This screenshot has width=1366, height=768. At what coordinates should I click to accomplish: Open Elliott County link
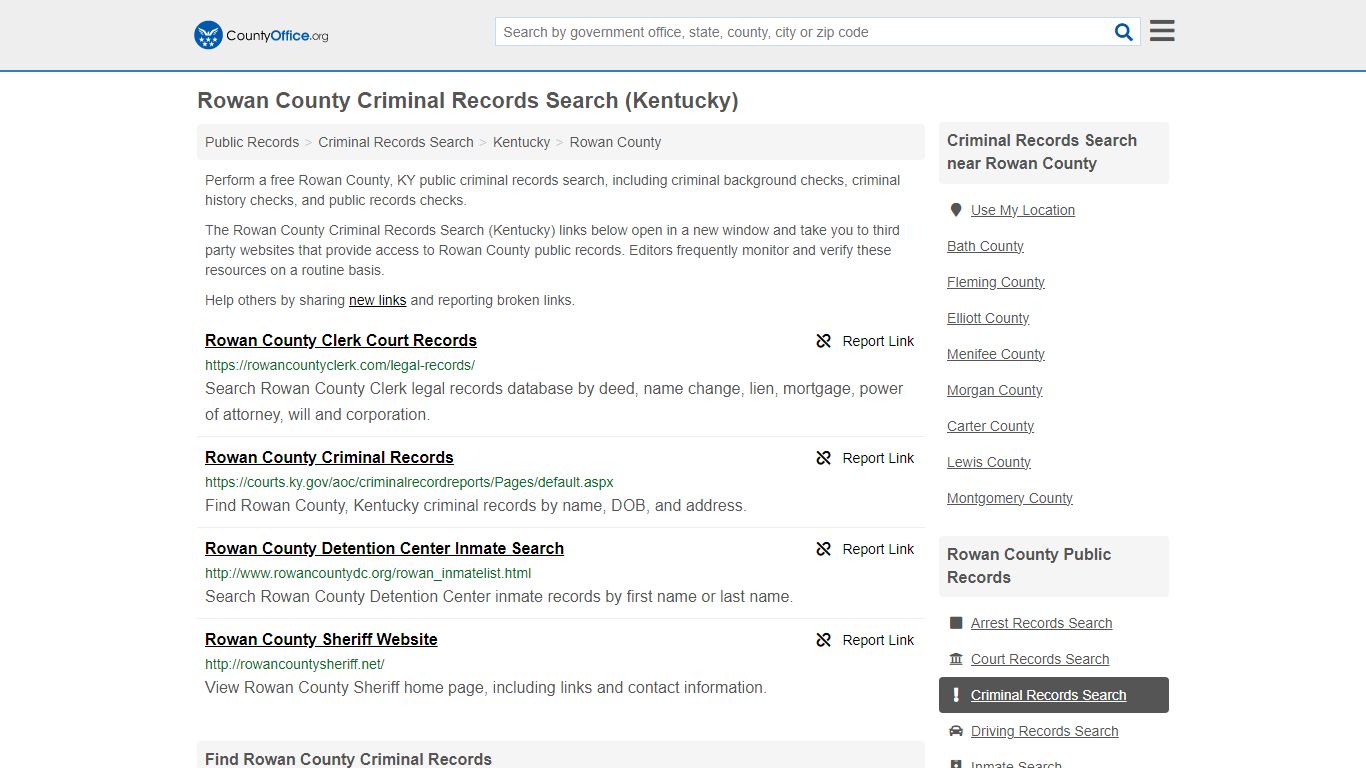[988, 318]
